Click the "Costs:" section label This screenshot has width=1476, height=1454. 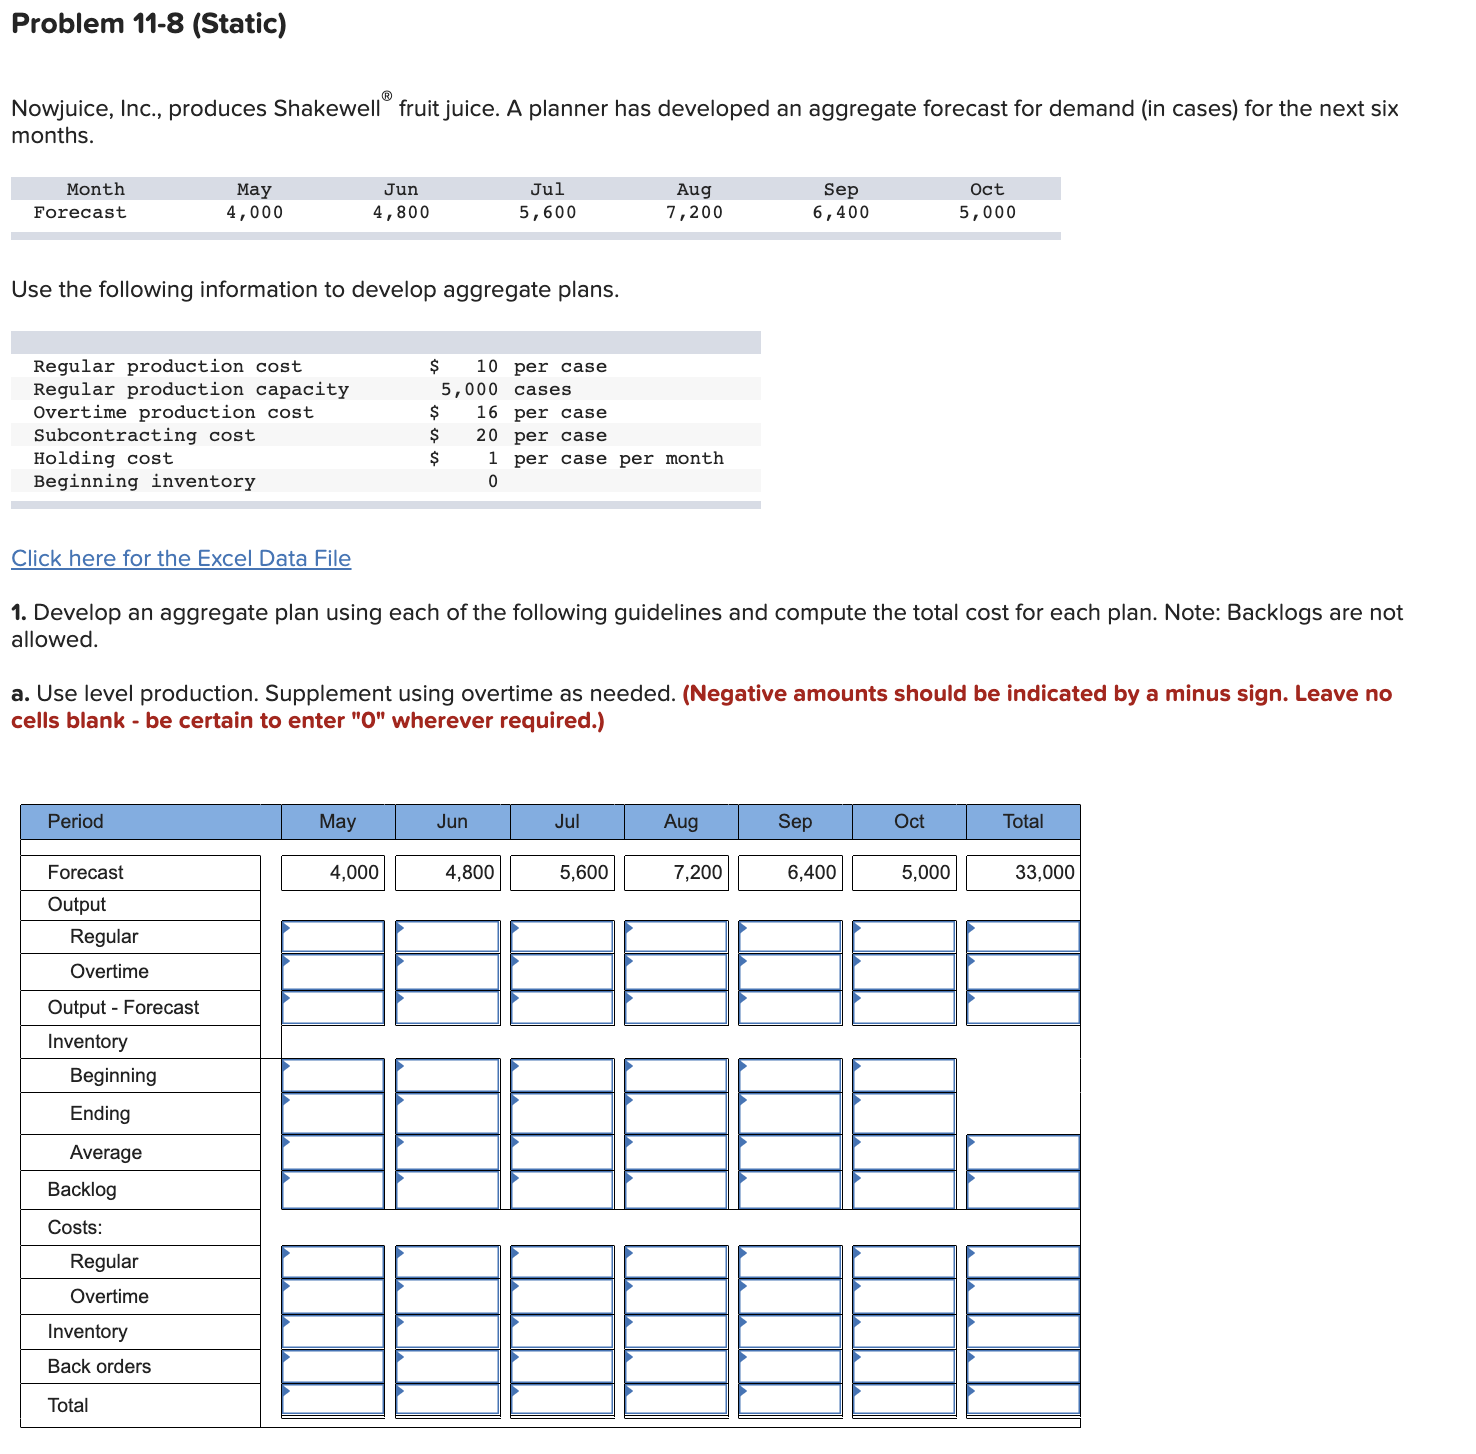[75, 1227]
